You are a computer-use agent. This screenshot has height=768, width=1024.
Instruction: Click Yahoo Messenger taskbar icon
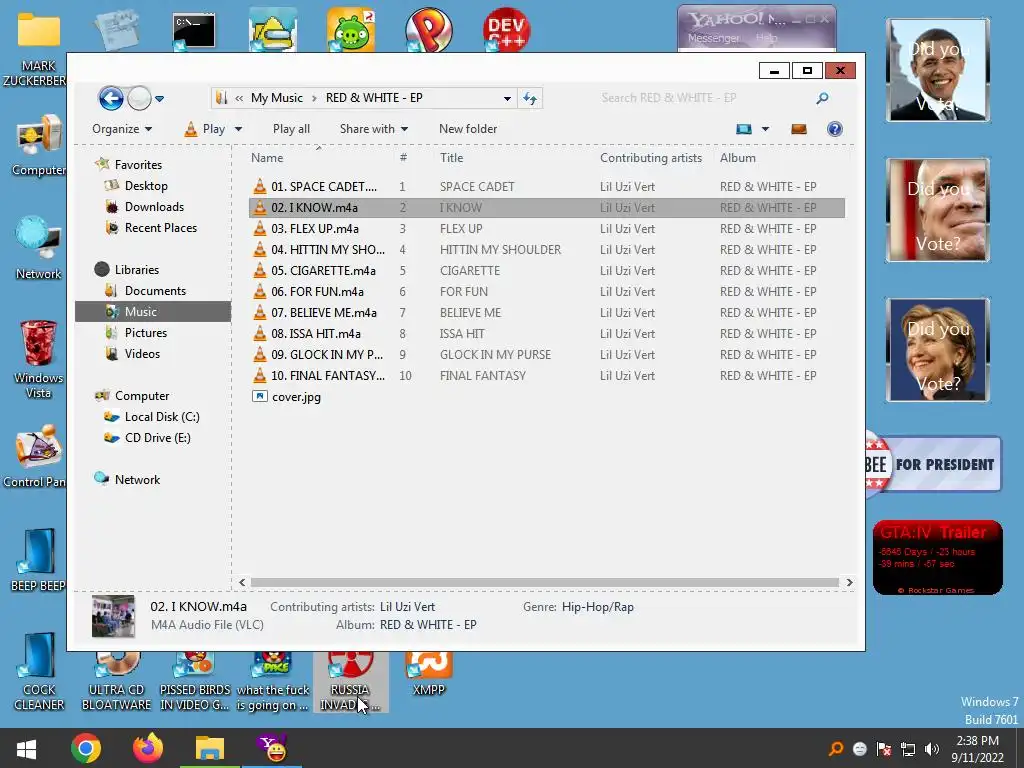(272, 748)
